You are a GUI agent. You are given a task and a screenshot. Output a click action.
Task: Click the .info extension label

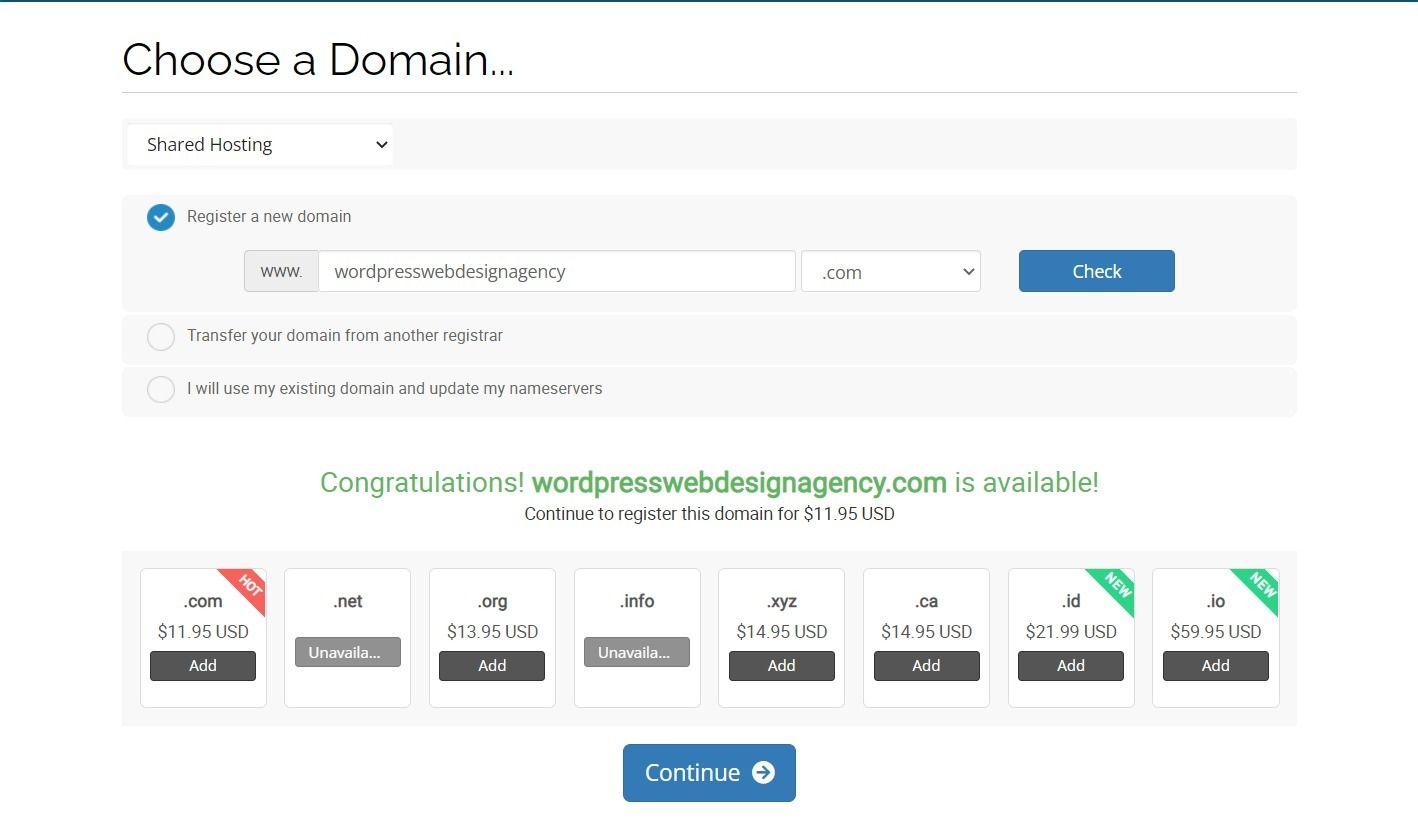coord(637,601)
